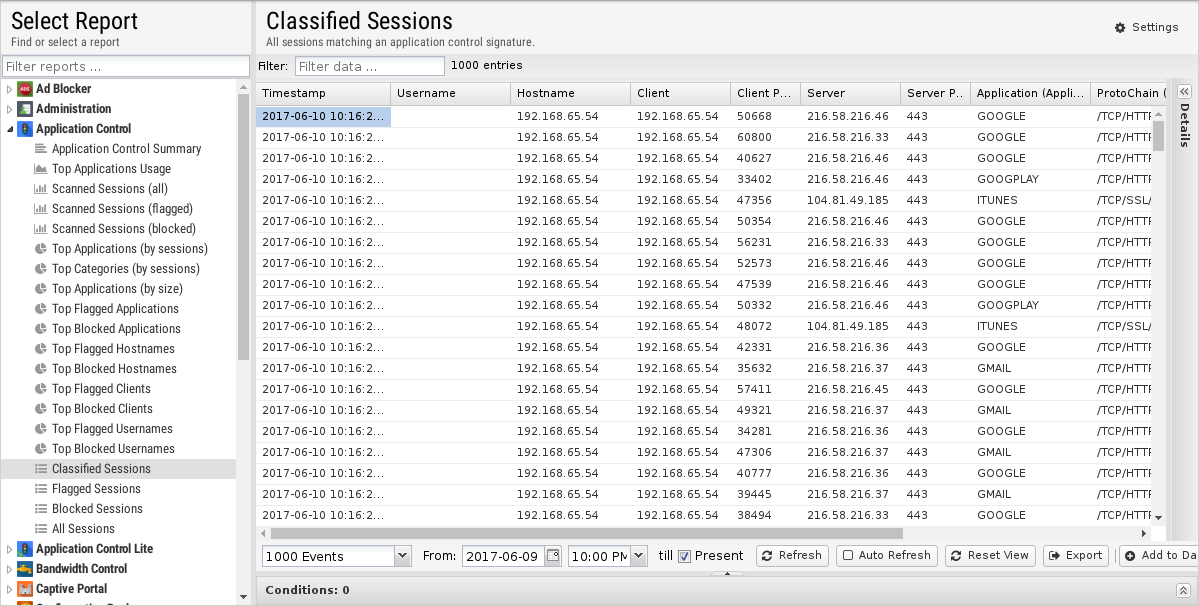Collapse the Details side panel

coord(1184,92)
